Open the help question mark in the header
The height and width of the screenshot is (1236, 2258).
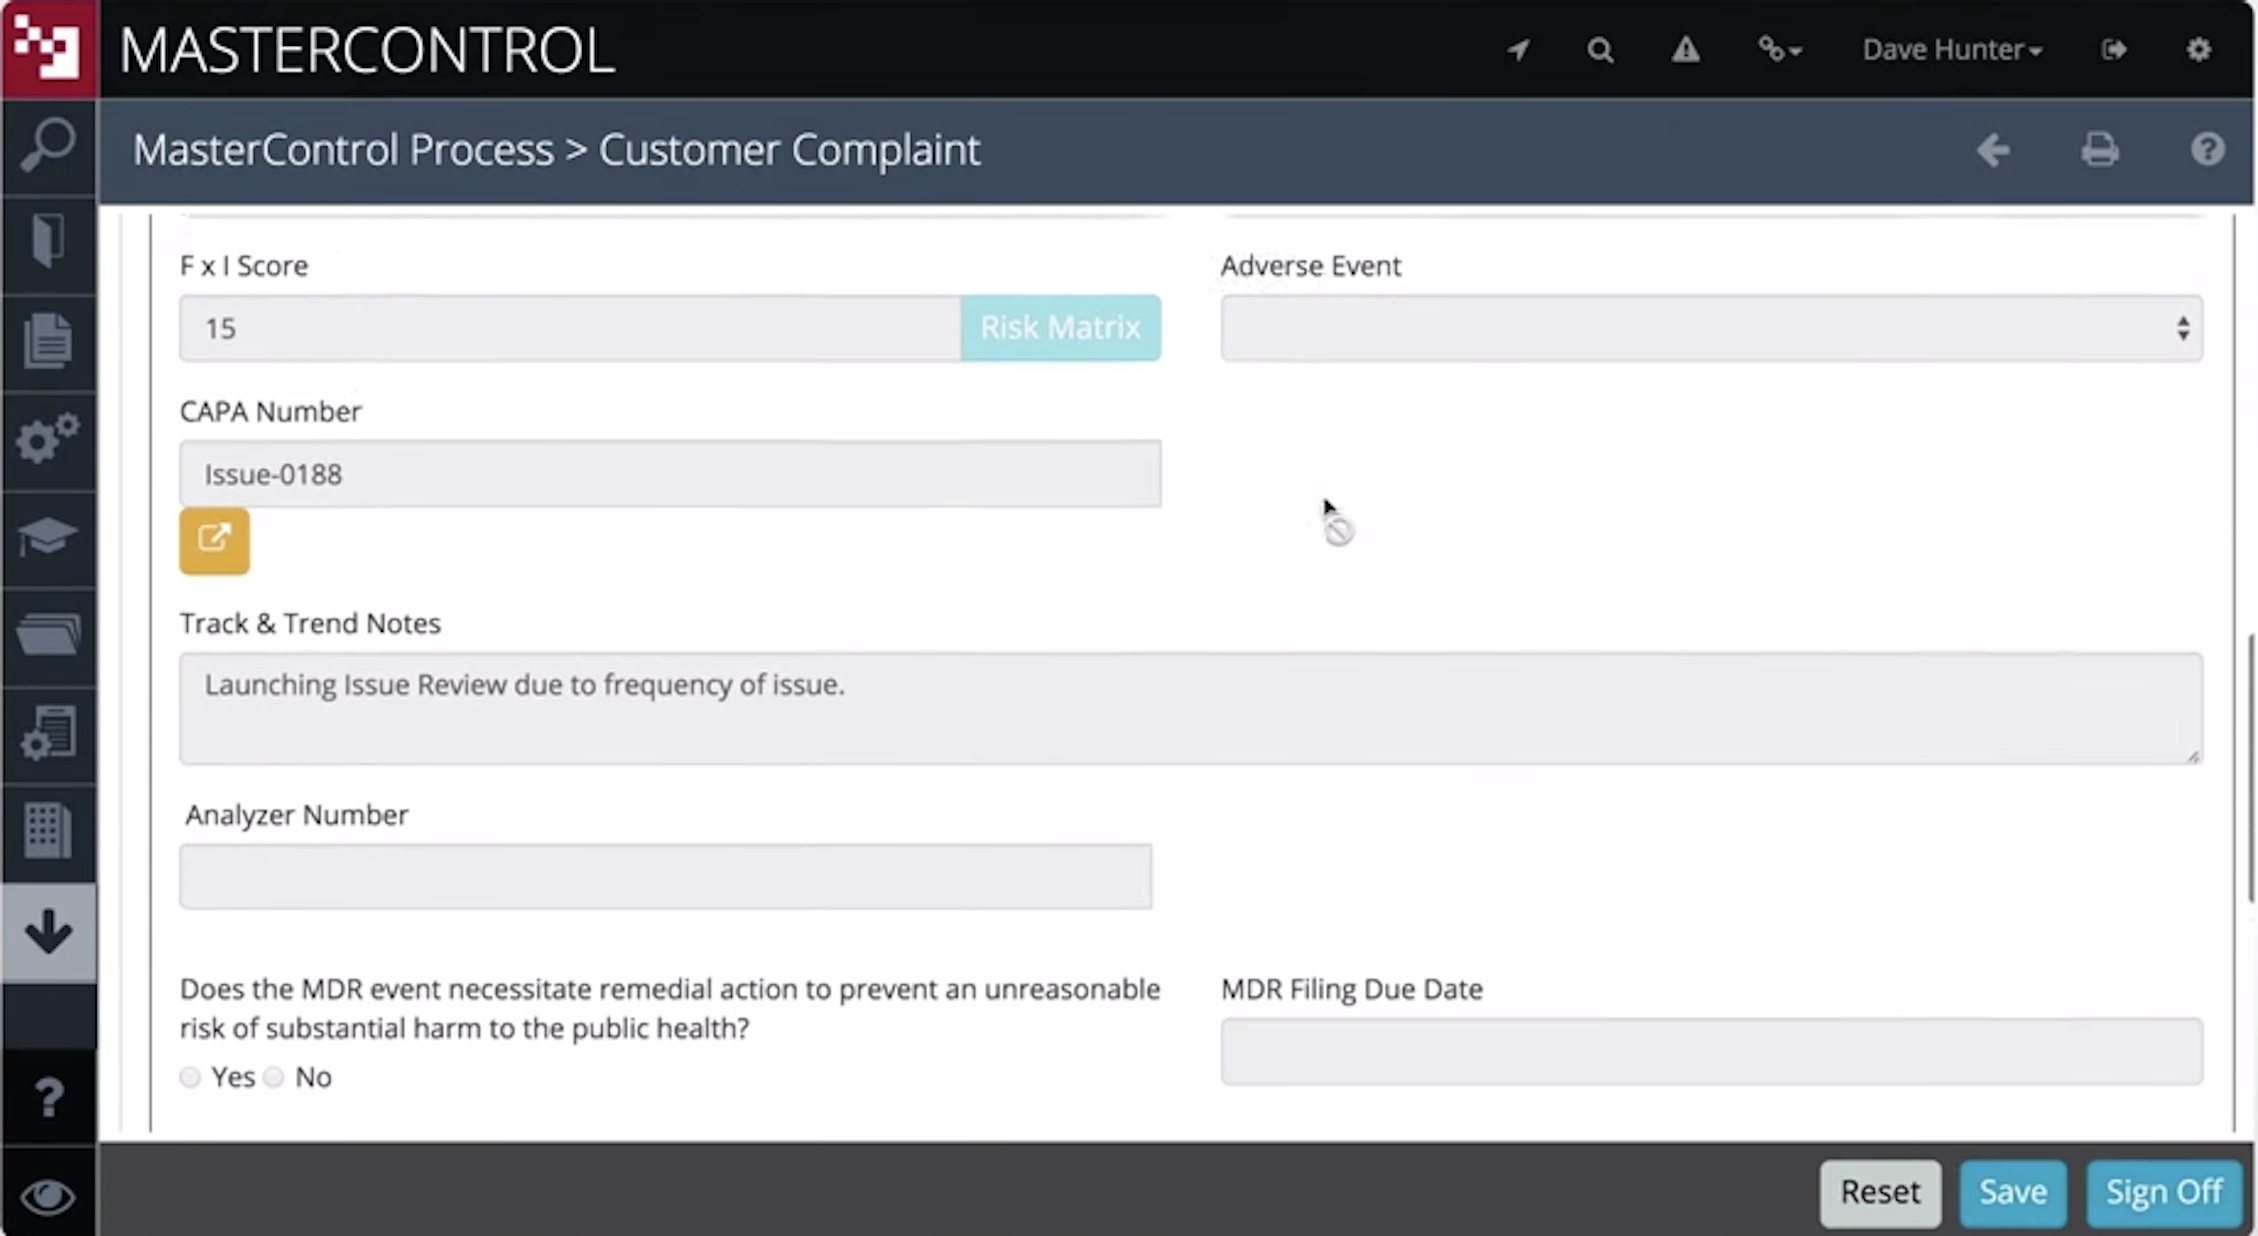[x=2208, y=149]
